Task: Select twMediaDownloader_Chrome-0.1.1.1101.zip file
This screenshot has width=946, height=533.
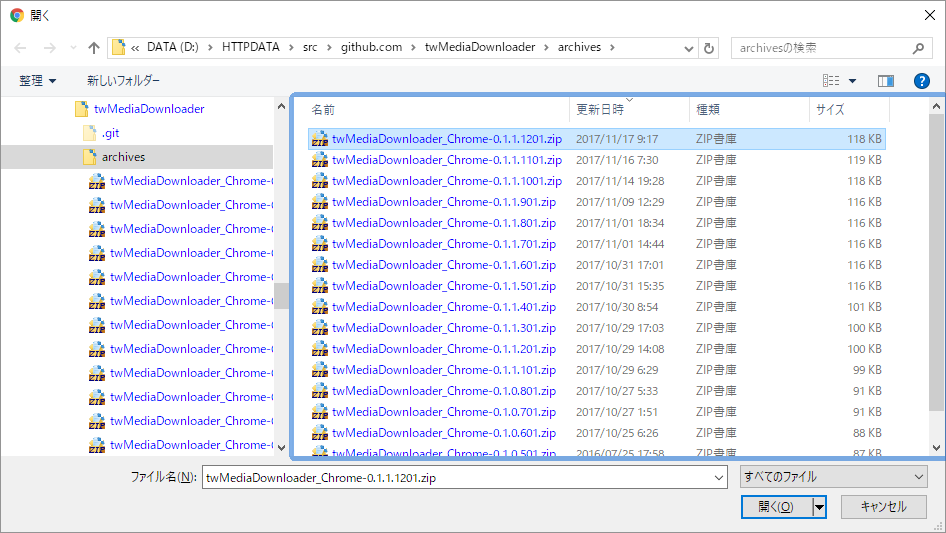Action: (x=597, y=160)
